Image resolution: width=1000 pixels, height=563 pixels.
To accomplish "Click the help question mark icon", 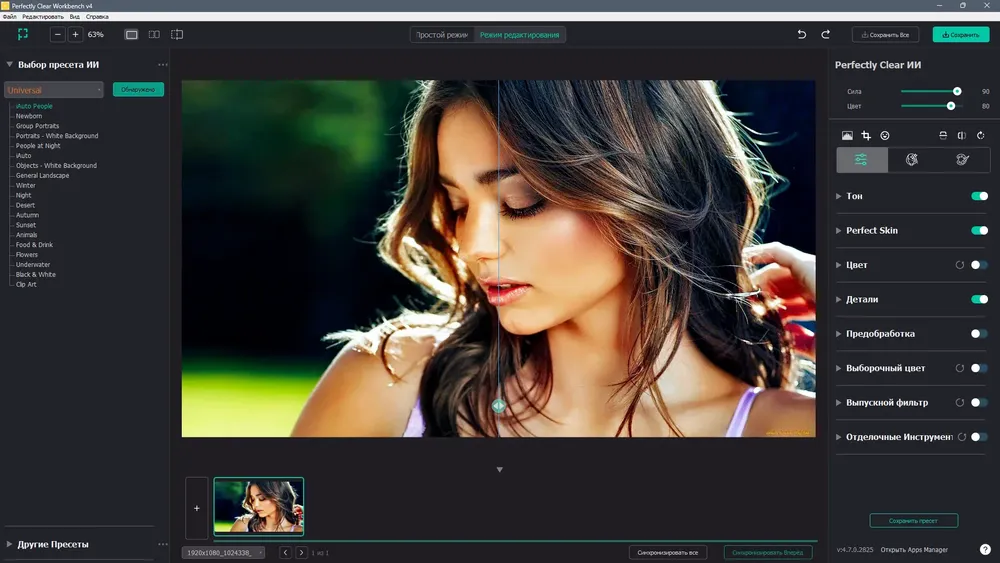I will tap(985, 549).
